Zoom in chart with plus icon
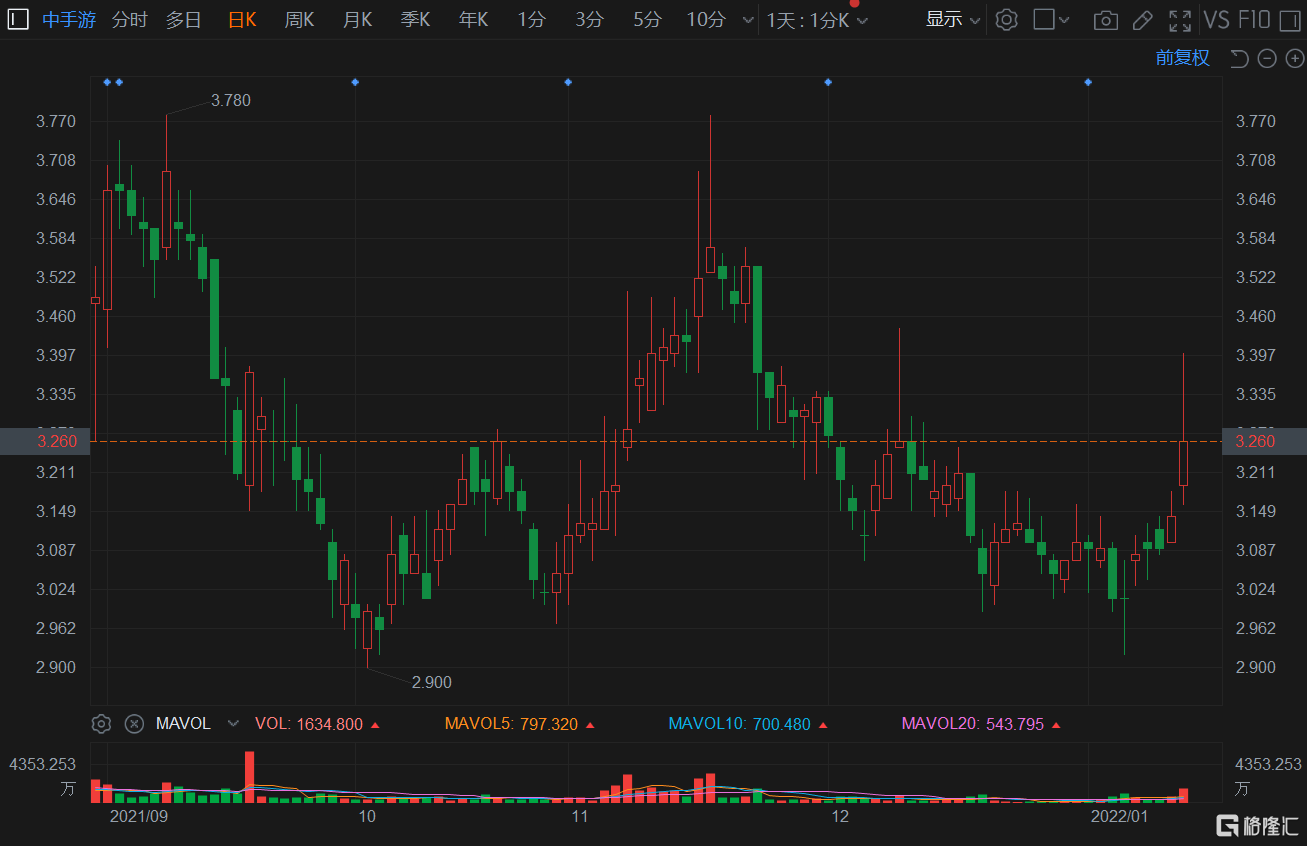 click(1294, 59)
